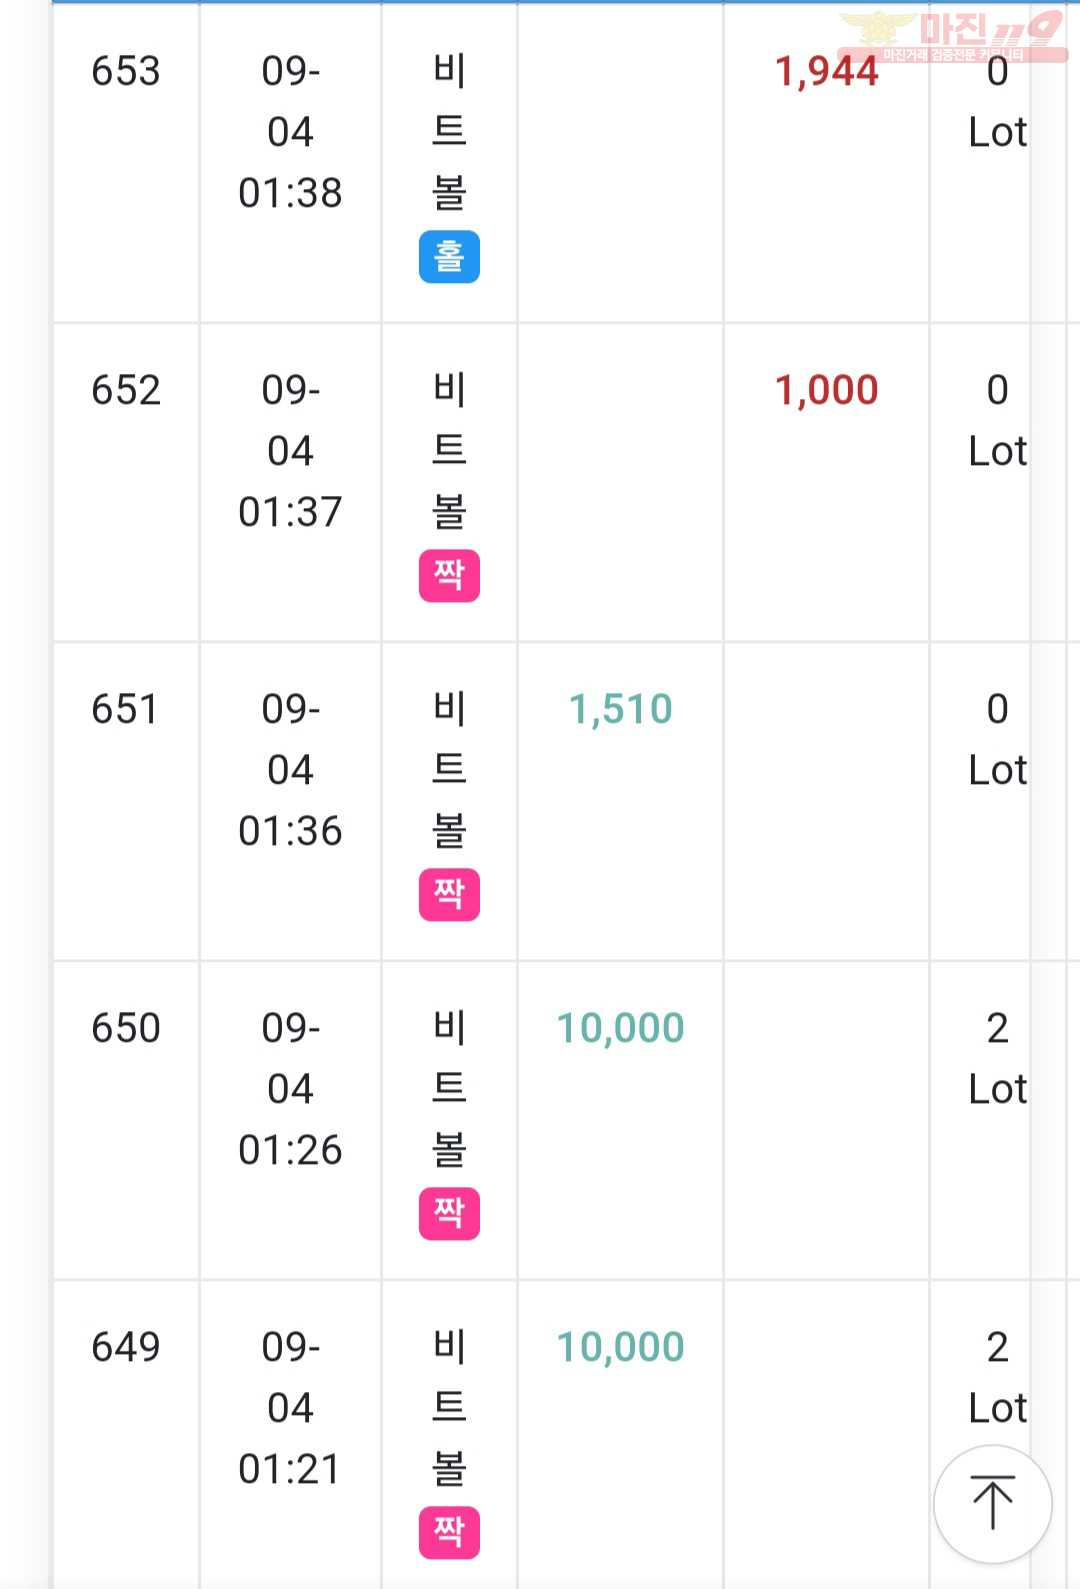Click the pink 짝 badge in row 649
This screenshot has height=1589, width=1080.
(449, 1533)
